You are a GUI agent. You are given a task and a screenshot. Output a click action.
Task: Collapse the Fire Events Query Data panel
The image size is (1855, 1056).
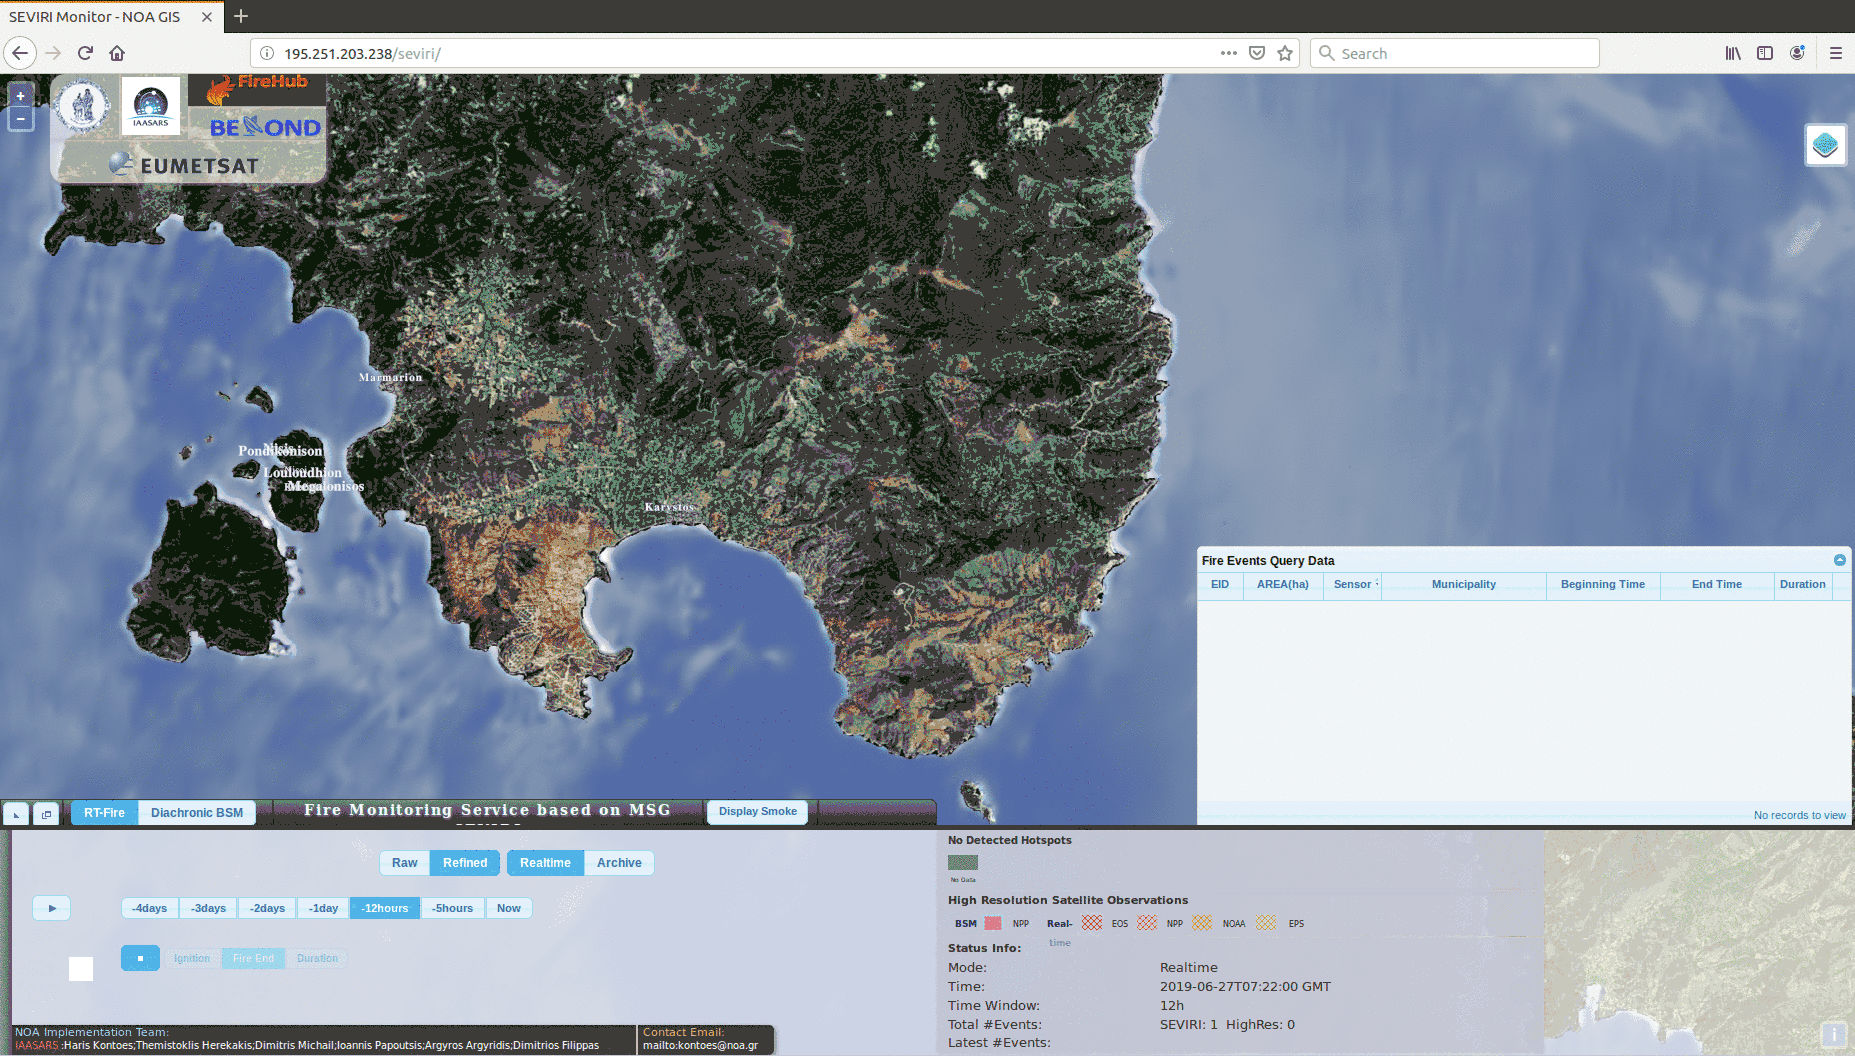1840,560
